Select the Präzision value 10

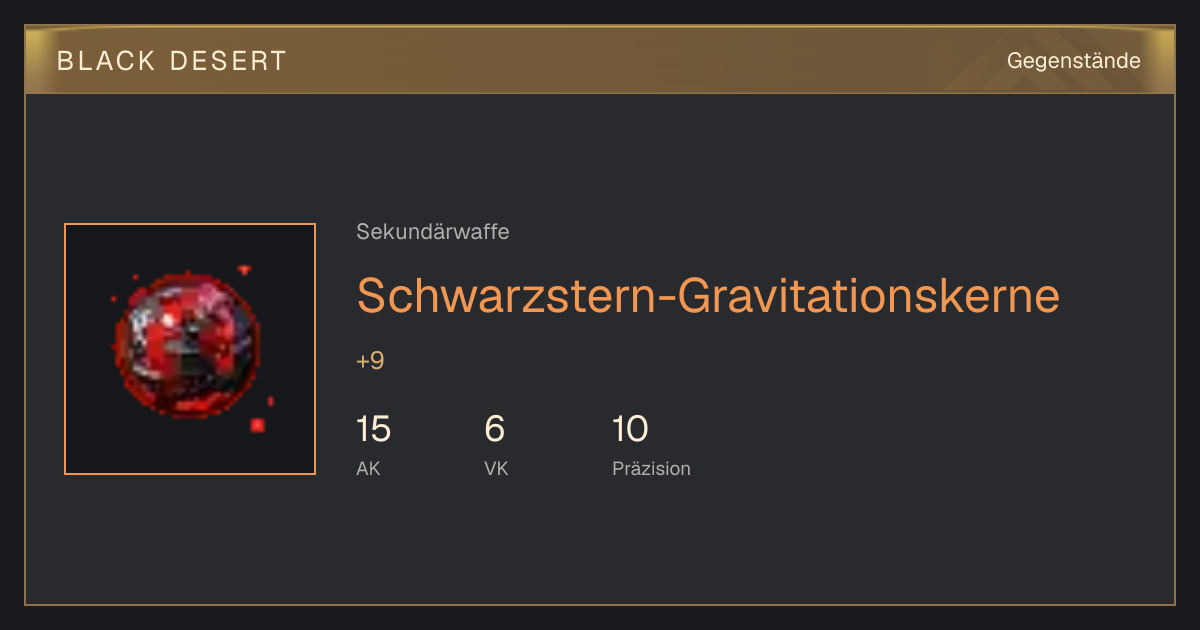pyautogui.click(x=630, y=429)
